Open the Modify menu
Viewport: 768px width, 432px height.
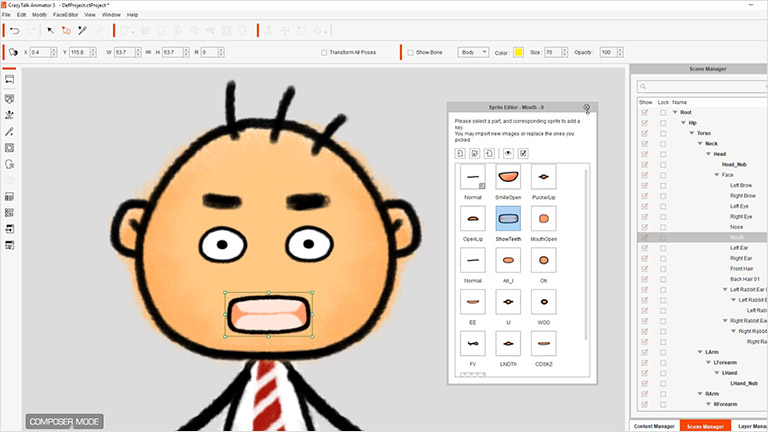(38, 15)
